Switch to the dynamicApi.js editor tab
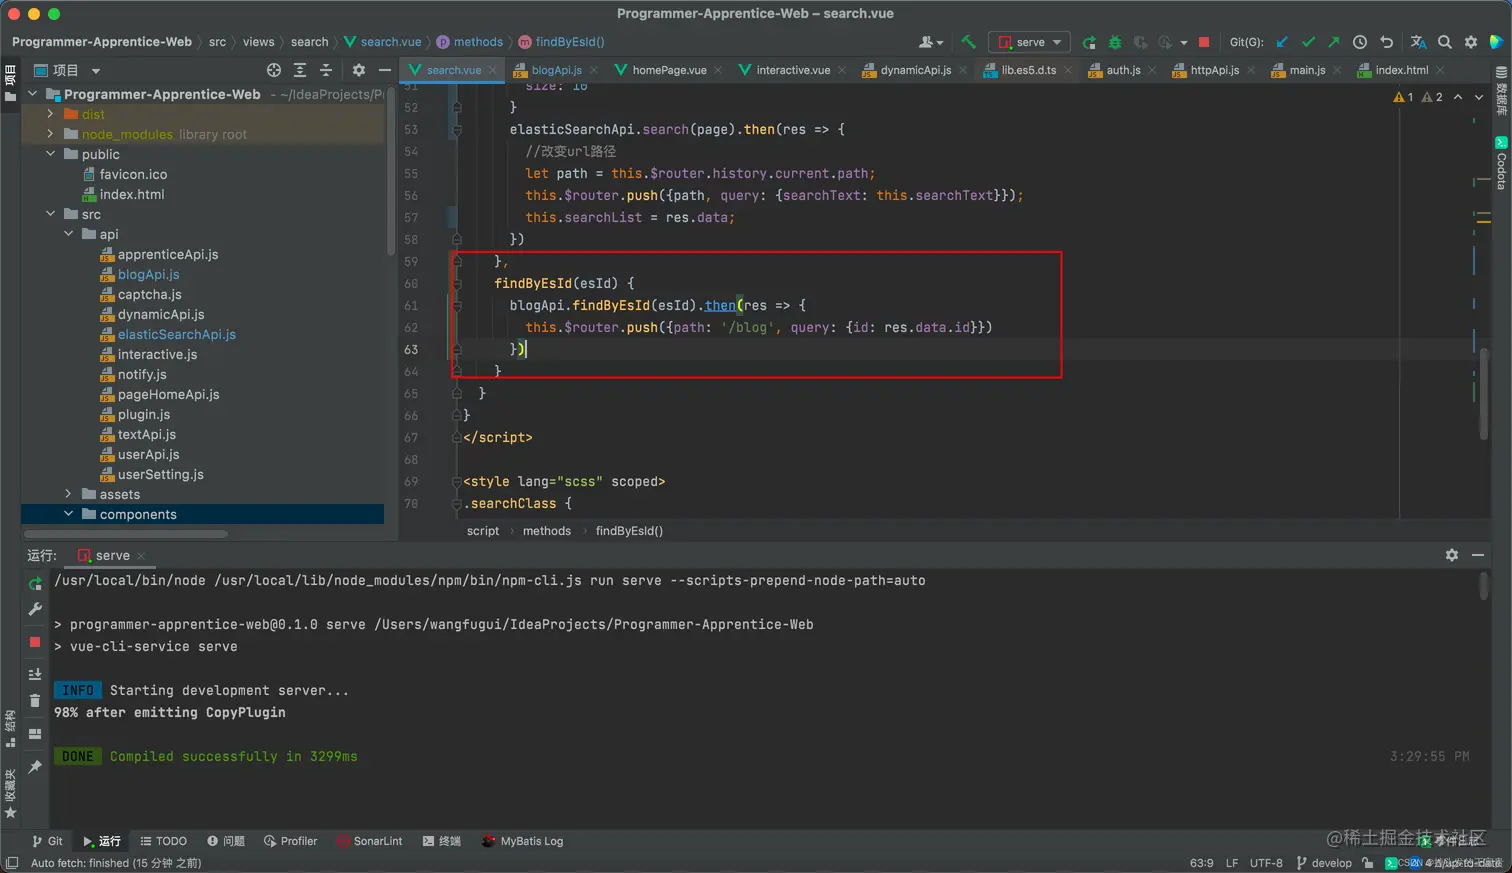Viewport: 1512px width, 873px height. coord(914,70)
